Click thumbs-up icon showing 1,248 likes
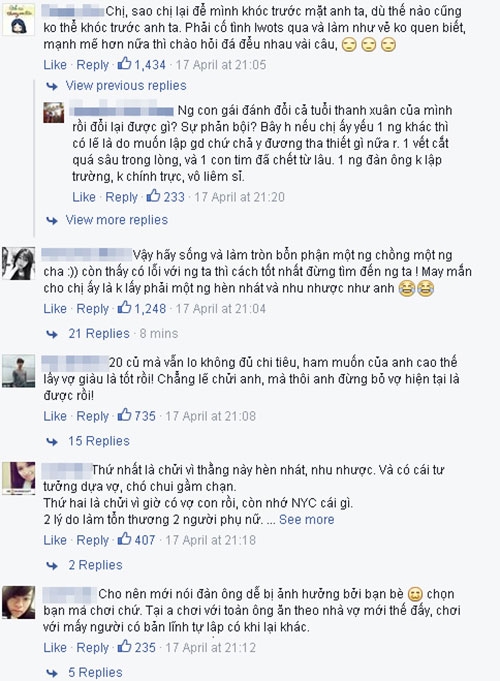Viewport: 500px width, 681px height. point(124,308)
